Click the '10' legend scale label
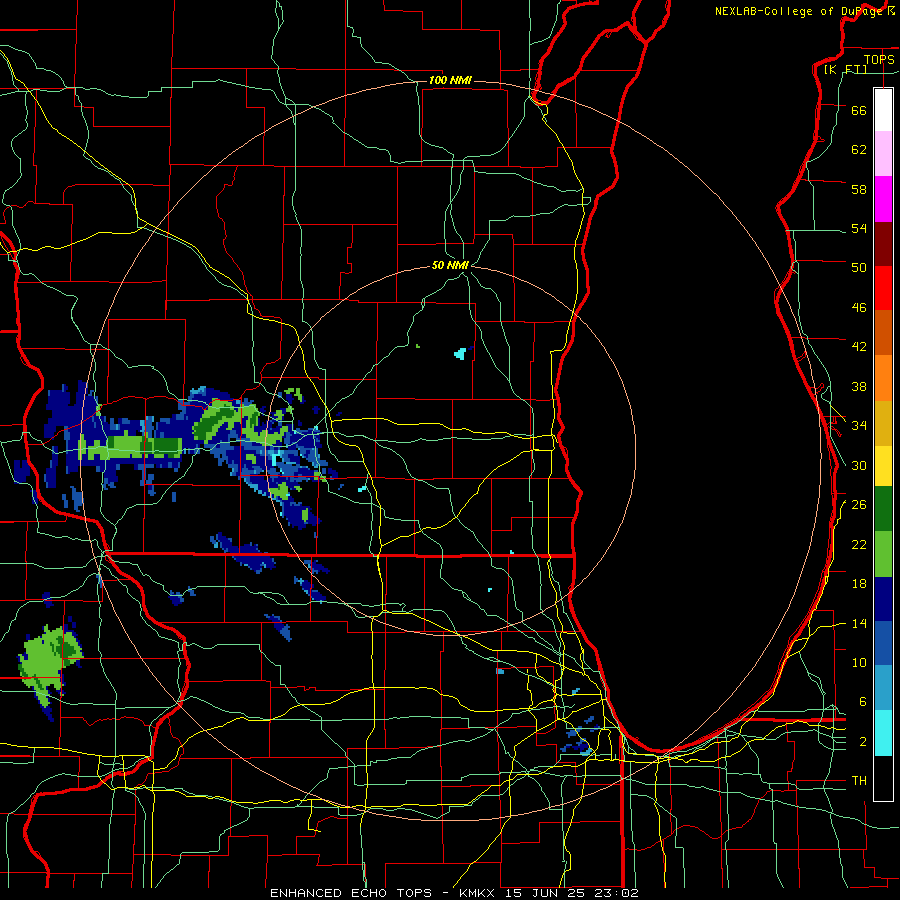 point(859,662)
